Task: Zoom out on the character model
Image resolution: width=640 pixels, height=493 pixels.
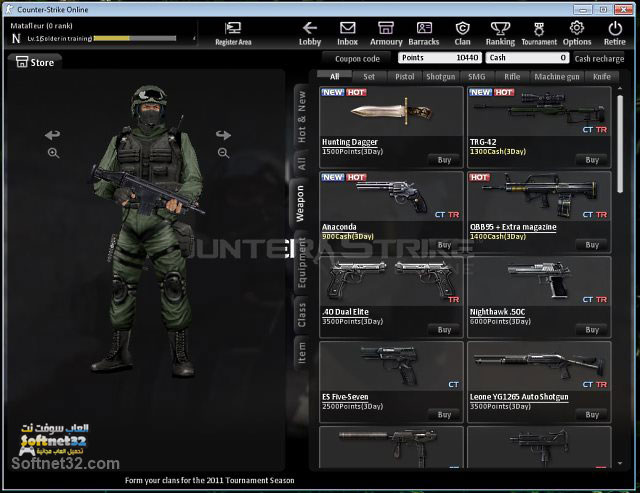Action: (223, 153)
